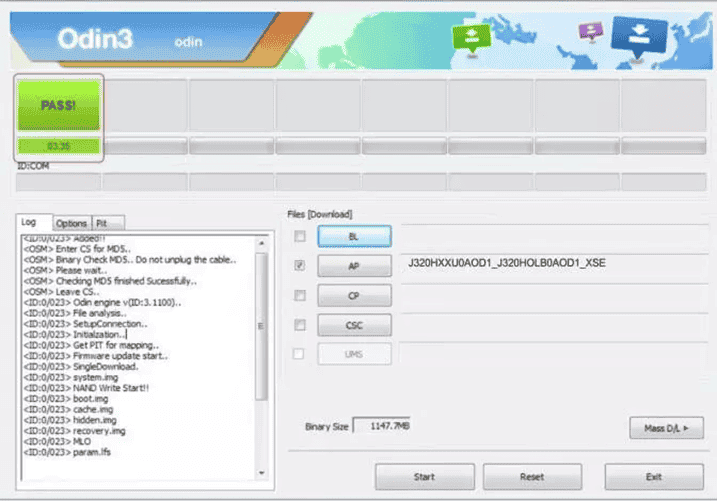Click the Reset button
This screenshot has width=717, height=501.
click(x=532, y=476)
